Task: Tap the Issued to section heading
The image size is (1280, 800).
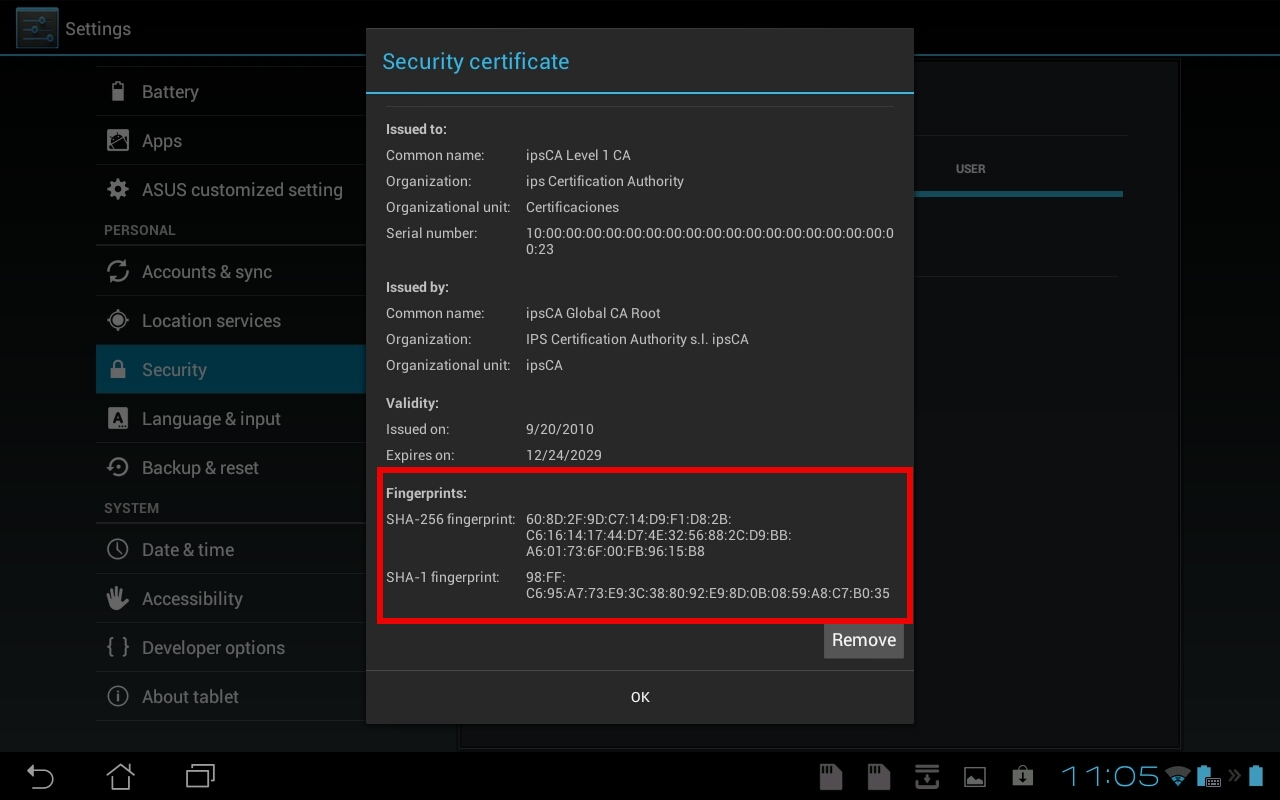Action: pyautogui.click(x=416, y=129)
